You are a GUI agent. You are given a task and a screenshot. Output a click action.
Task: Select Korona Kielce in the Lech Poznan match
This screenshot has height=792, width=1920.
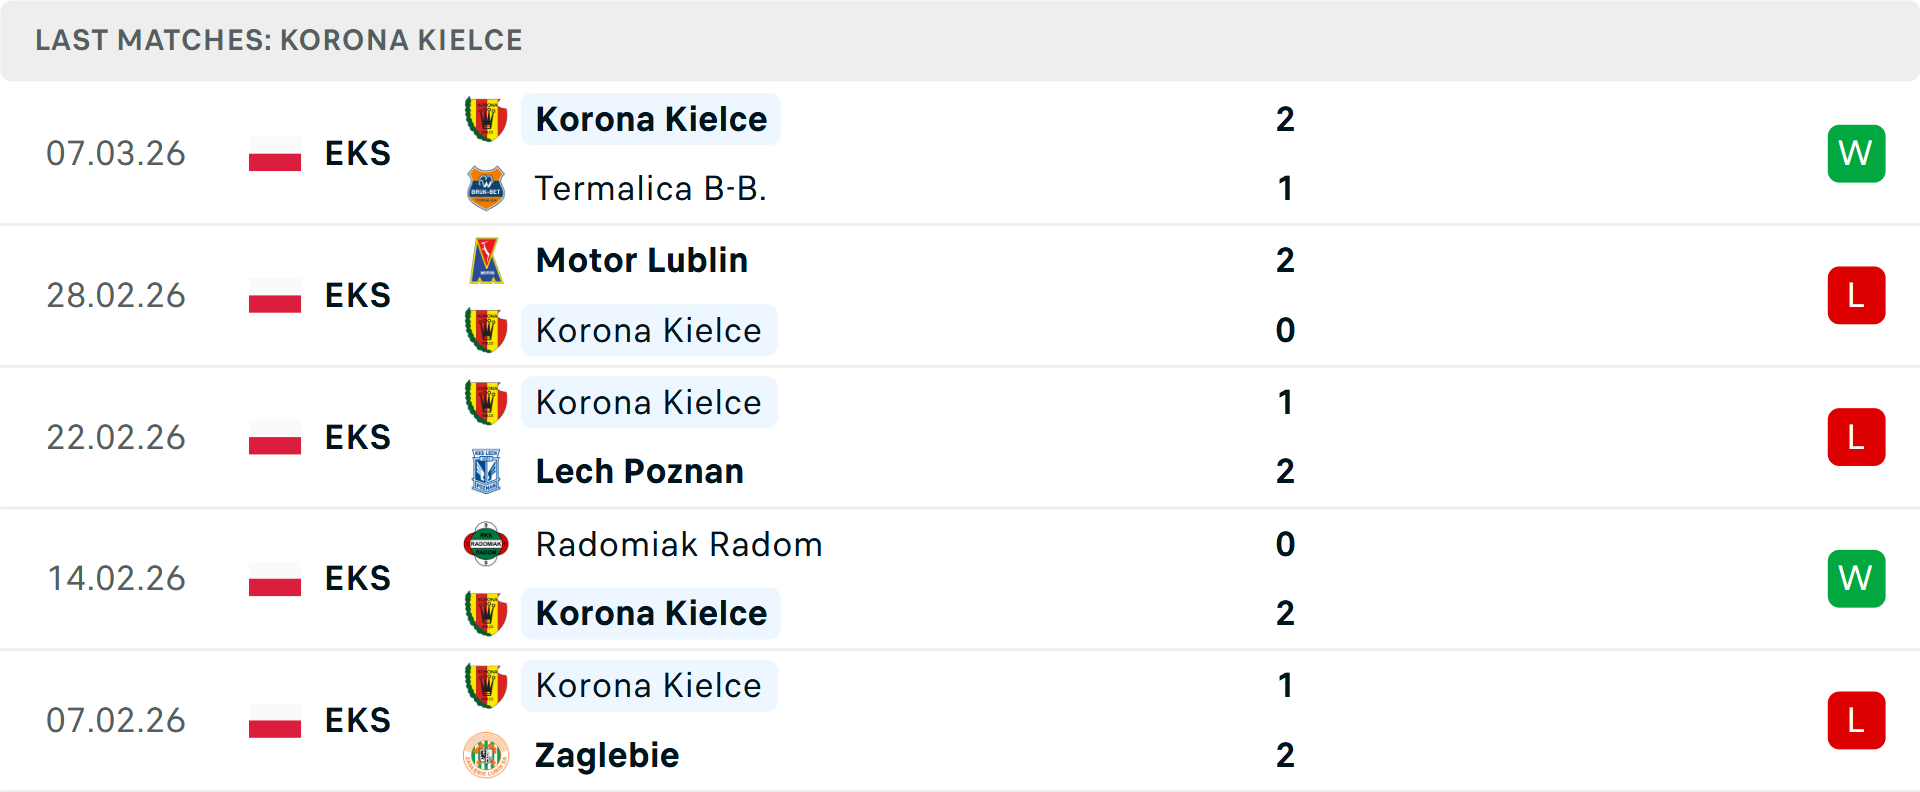(649, 402)
